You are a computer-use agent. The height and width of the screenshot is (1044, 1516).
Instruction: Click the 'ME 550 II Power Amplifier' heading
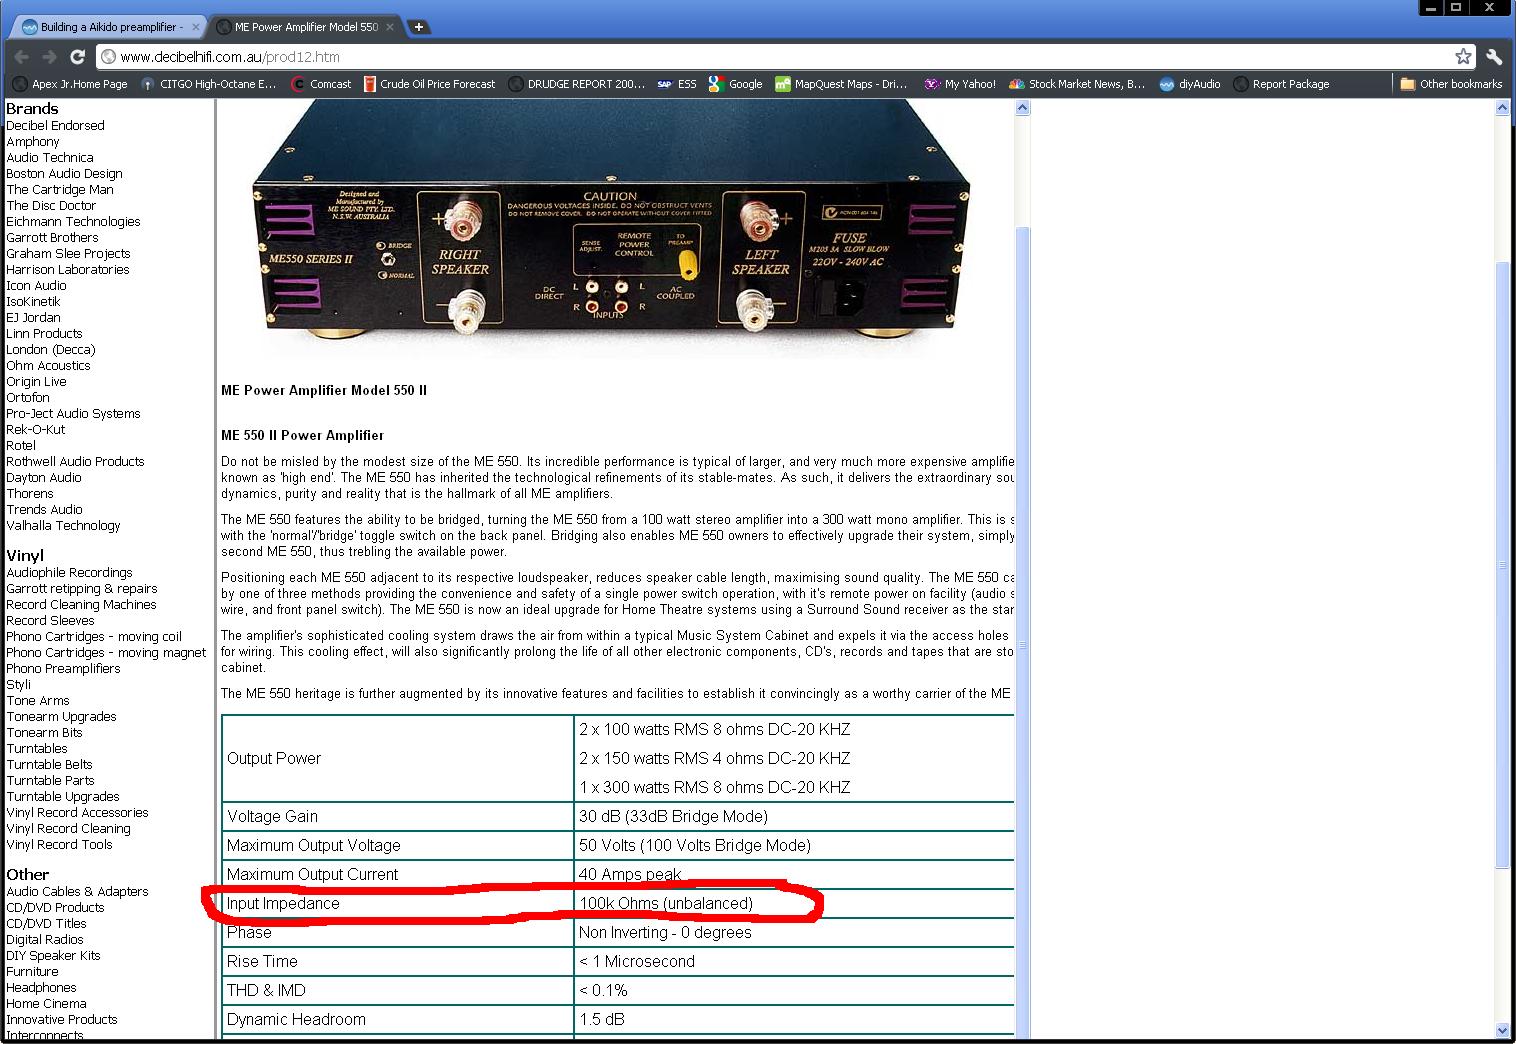(x=302, y=435)
